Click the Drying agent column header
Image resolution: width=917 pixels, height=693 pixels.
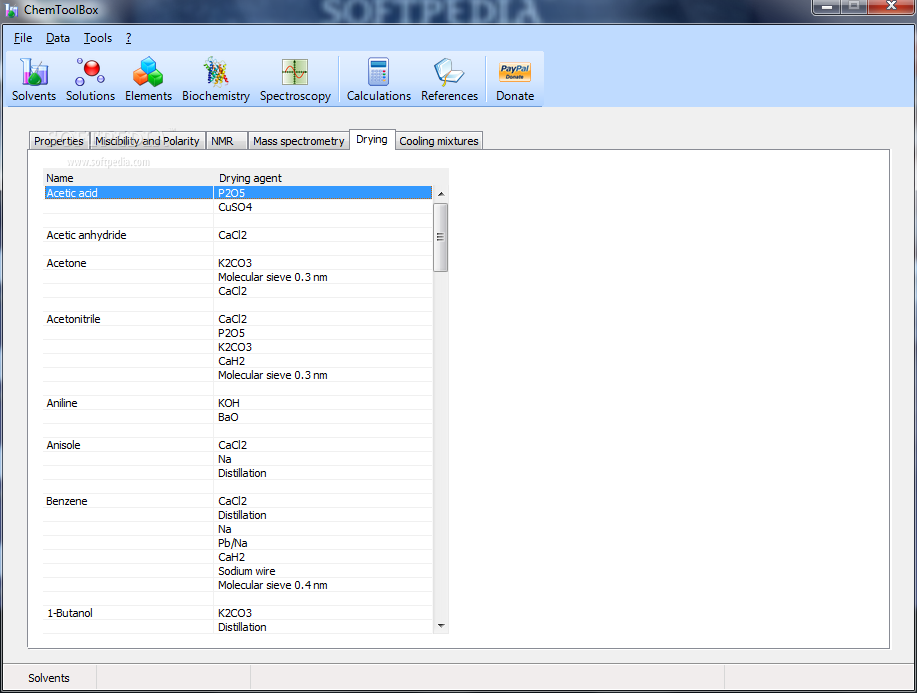coord(250,178)
